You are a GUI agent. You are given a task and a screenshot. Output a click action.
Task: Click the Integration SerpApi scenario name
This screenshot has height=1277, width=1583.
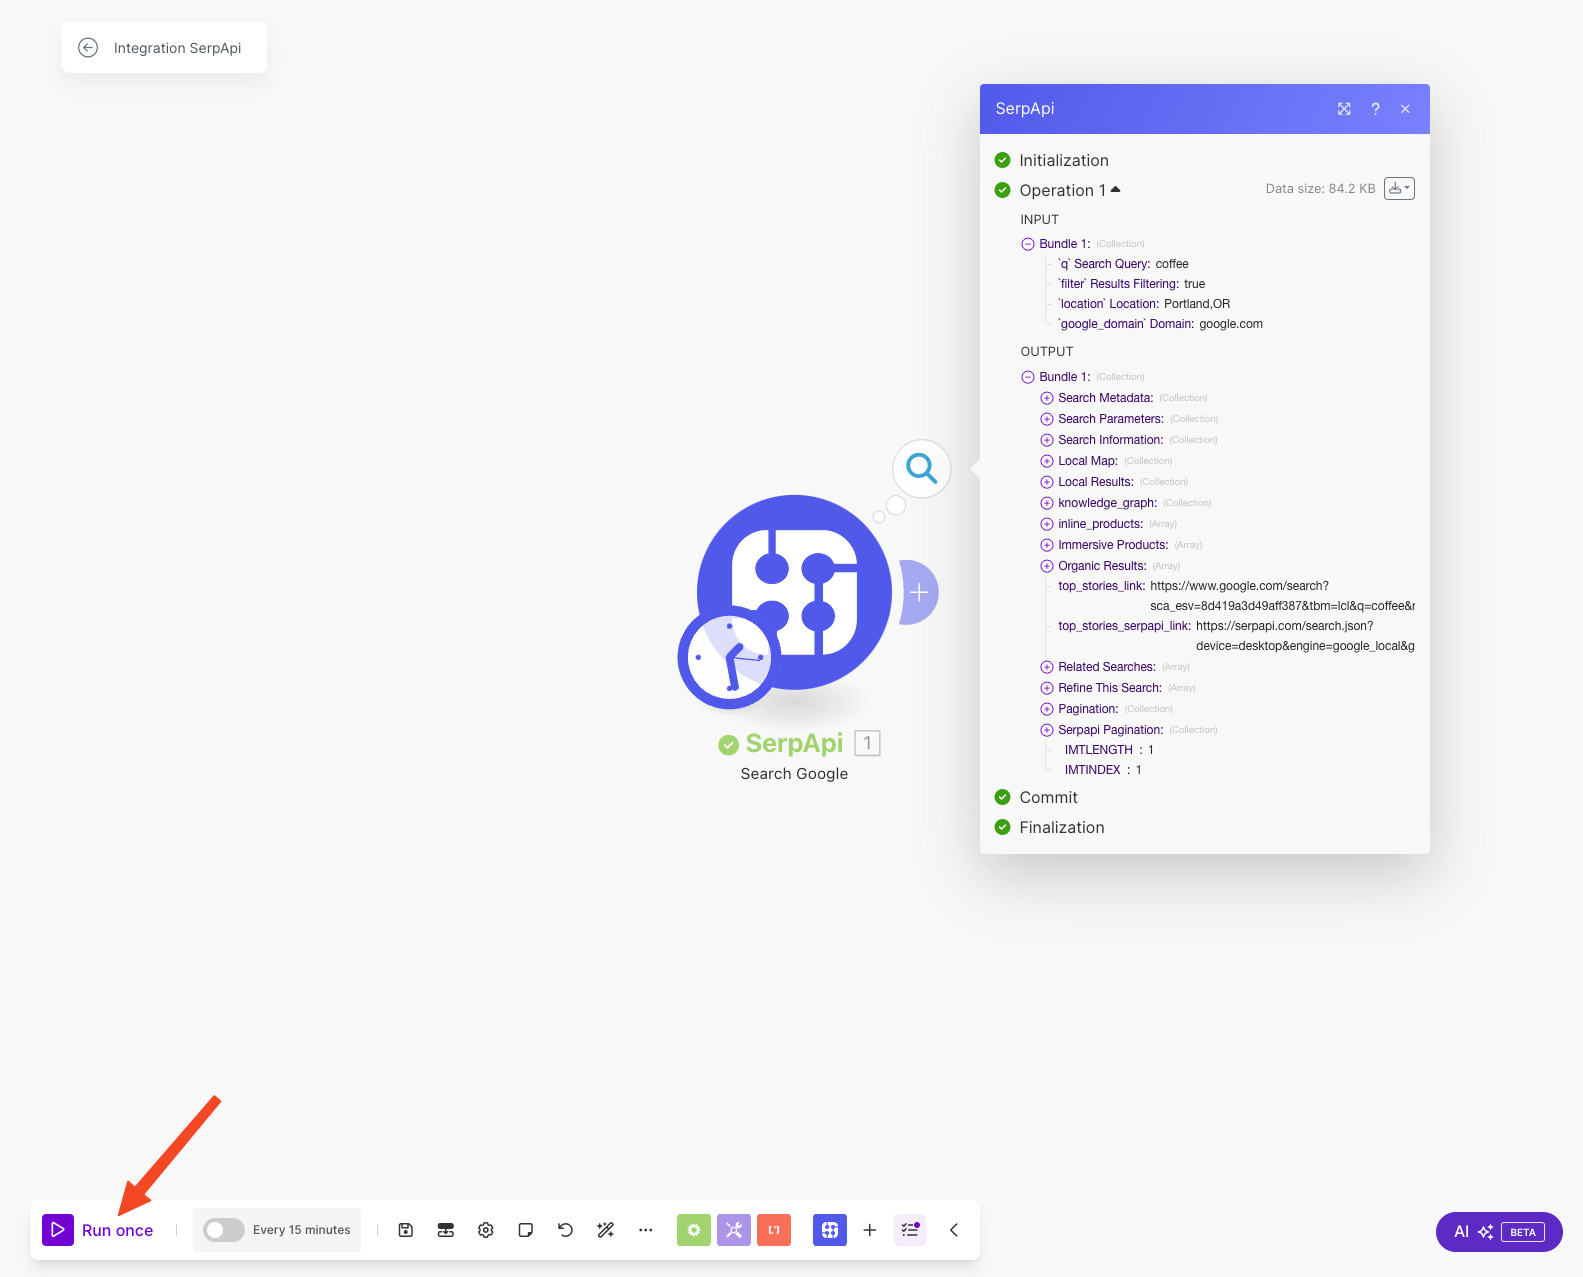[178, 48]
